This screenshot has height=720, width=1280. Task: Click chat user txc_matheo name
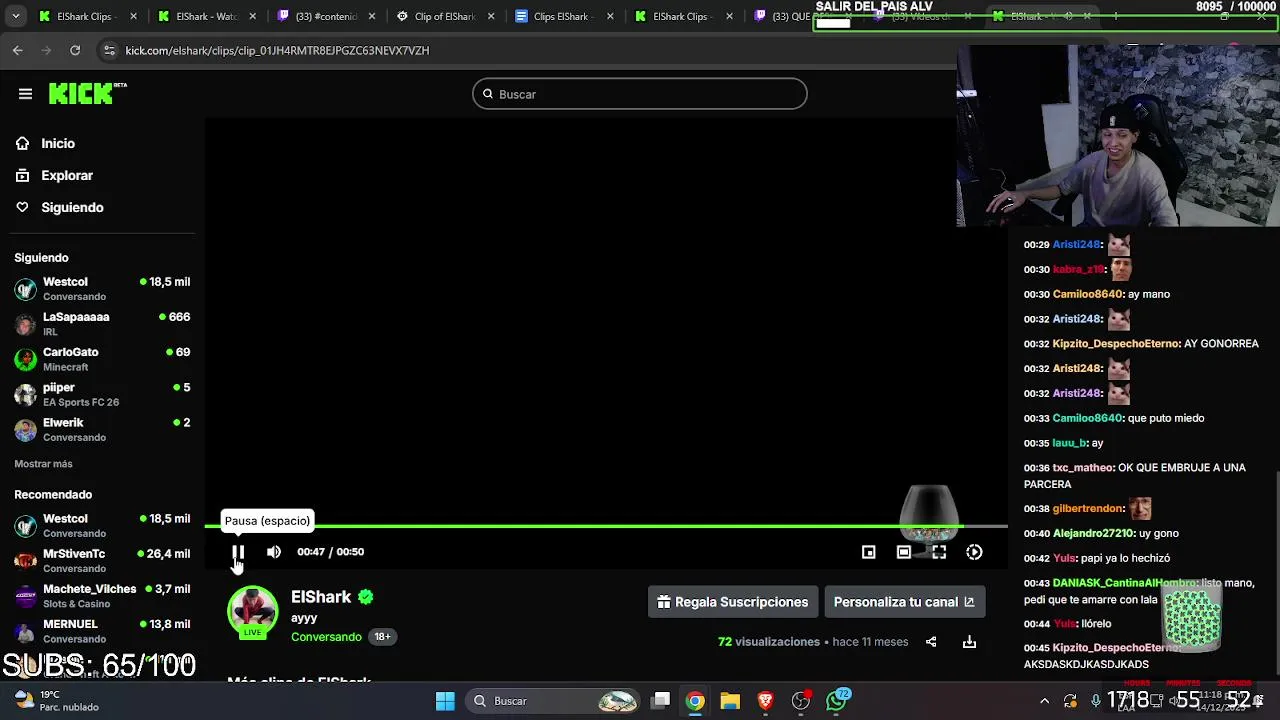pyautogui.click(x=1082, y=468)
